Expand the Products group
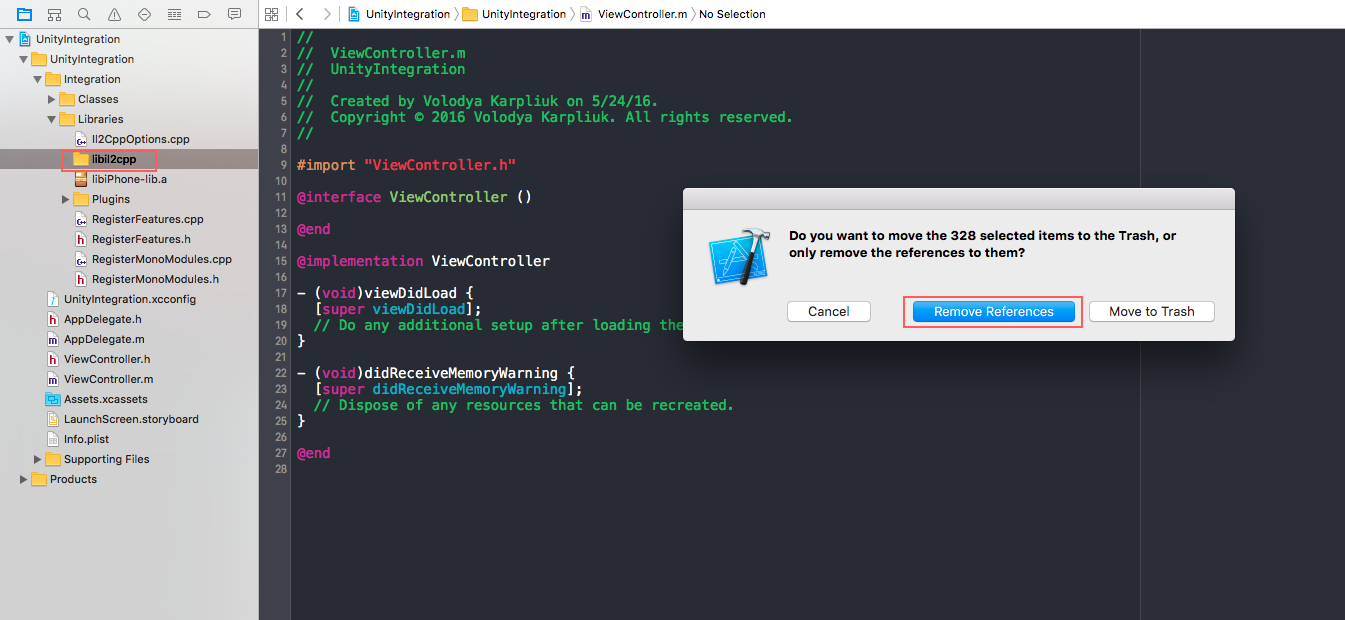 [x=24, y=479]
